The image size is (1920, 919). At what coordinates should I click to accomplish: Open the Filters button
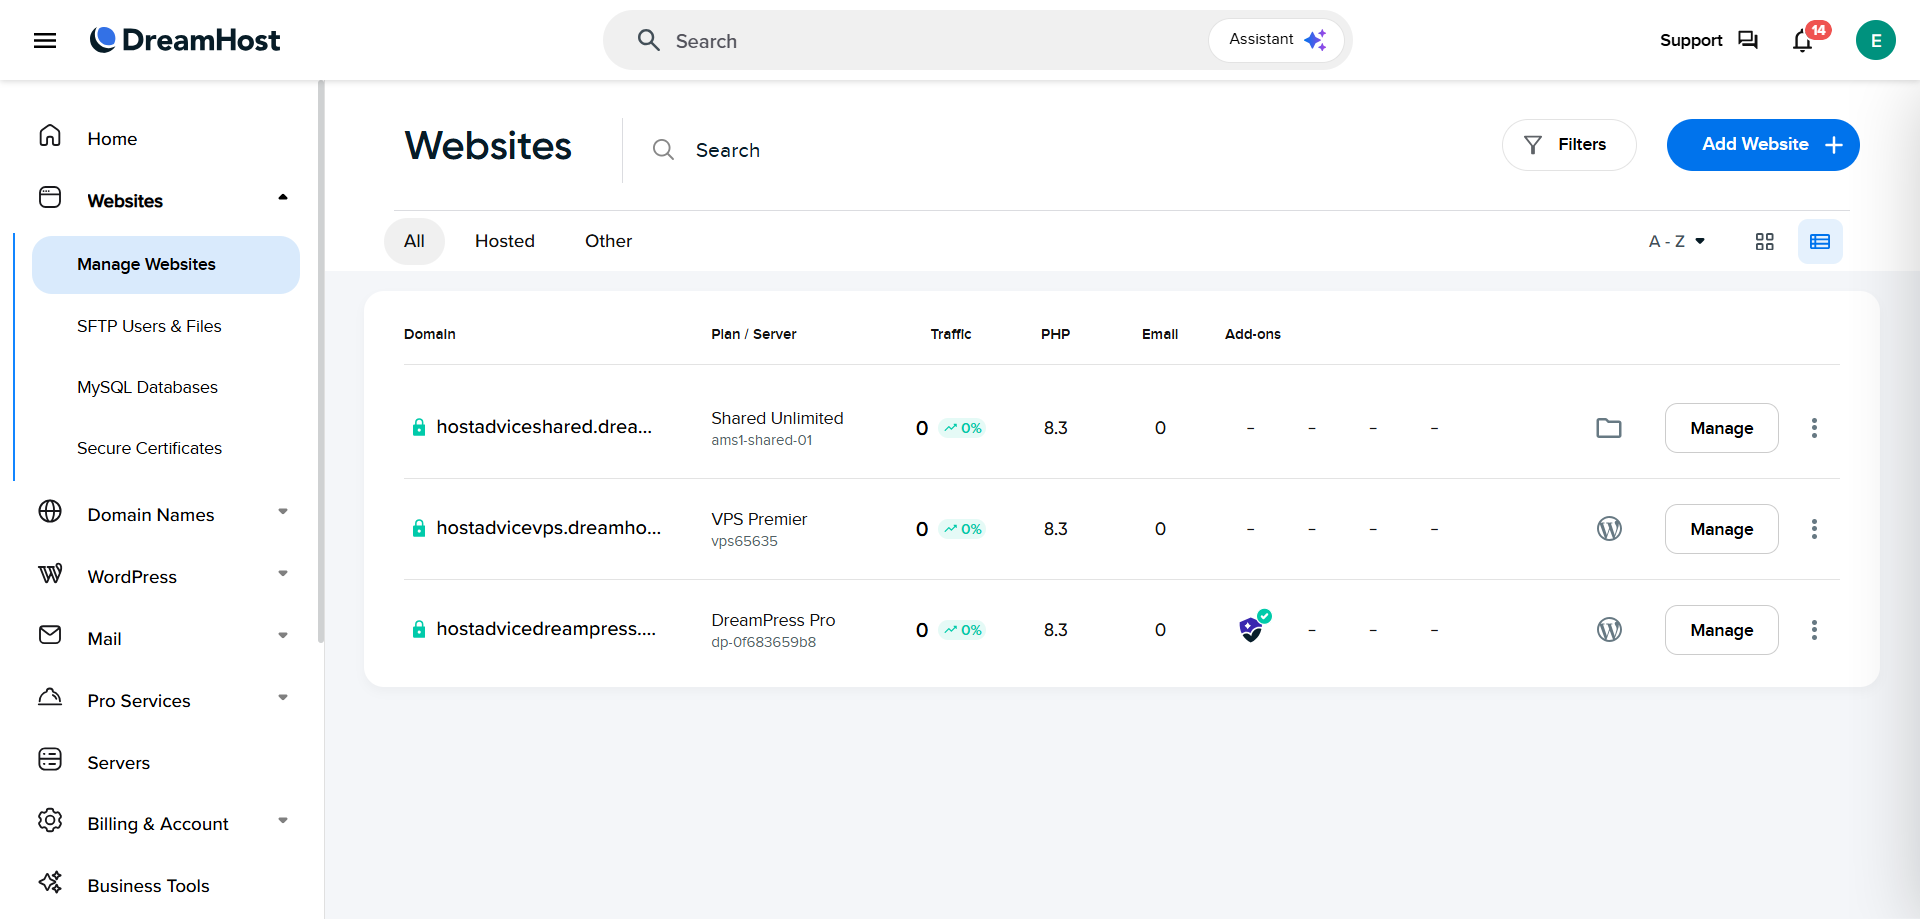pos(1569,145)
